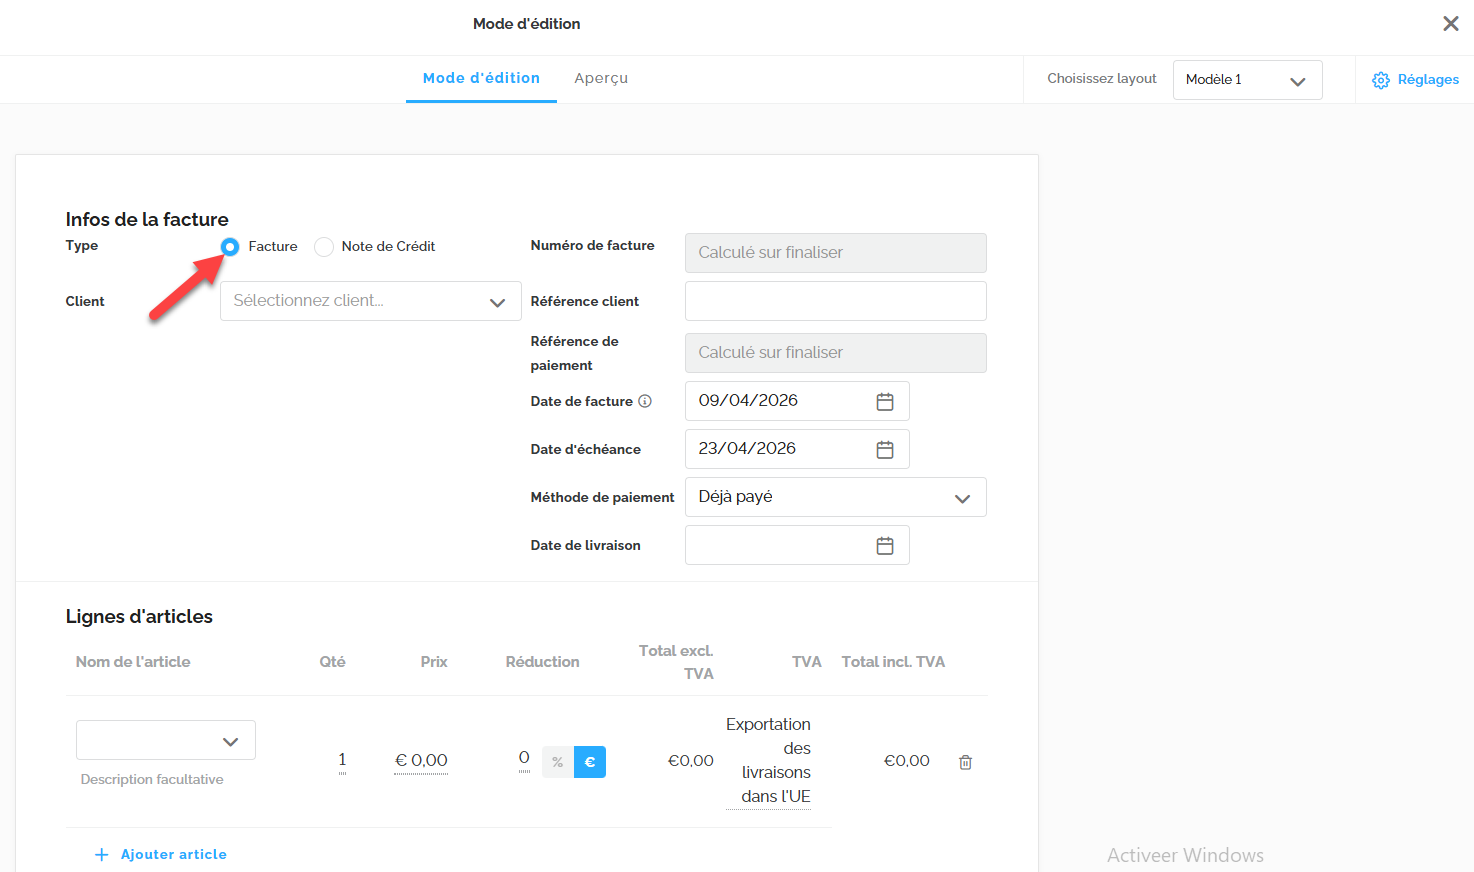The width and height of the screenshot is (1474, 872).
Task: Click the empty Date de livraison field
Action: pyautogui.click(x=797, y=545)
